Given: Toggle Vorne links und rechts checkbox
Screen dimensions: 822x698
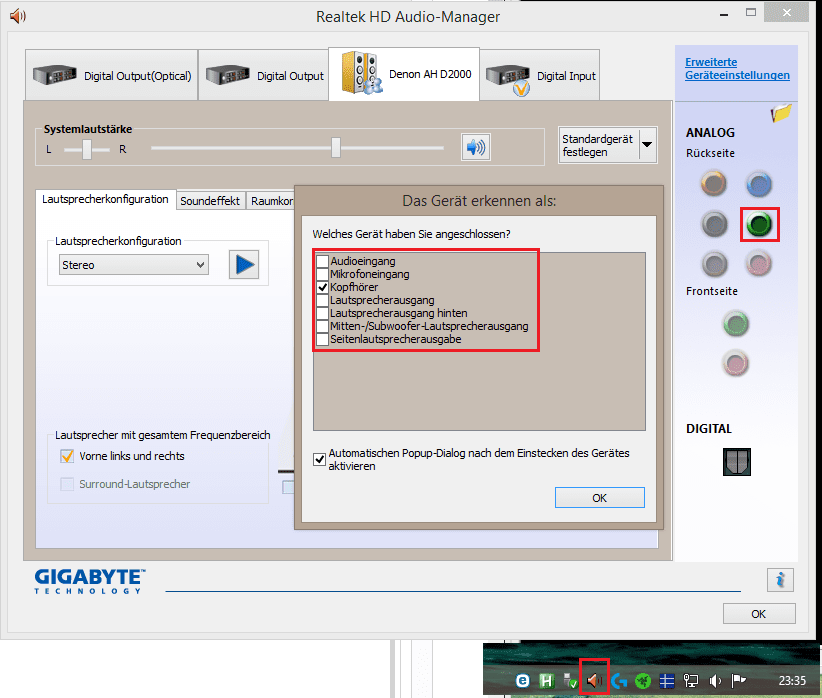Looking at the screenshot, I should pyautogui.click(x=67, y=456).
